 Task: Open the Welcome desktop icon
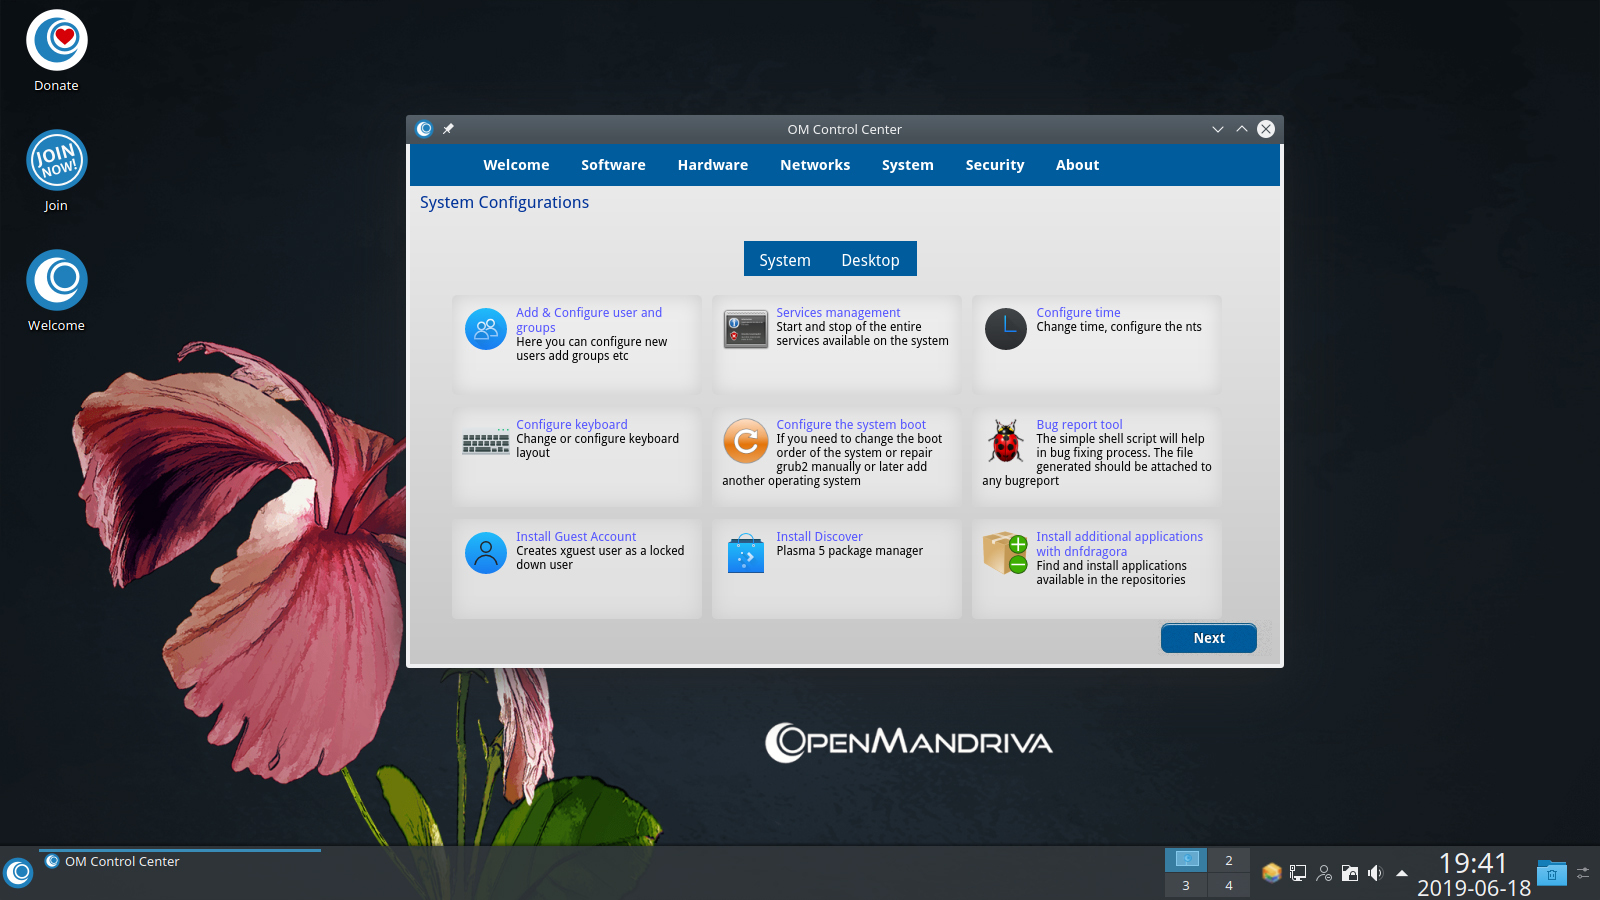[x=56, y=281]
